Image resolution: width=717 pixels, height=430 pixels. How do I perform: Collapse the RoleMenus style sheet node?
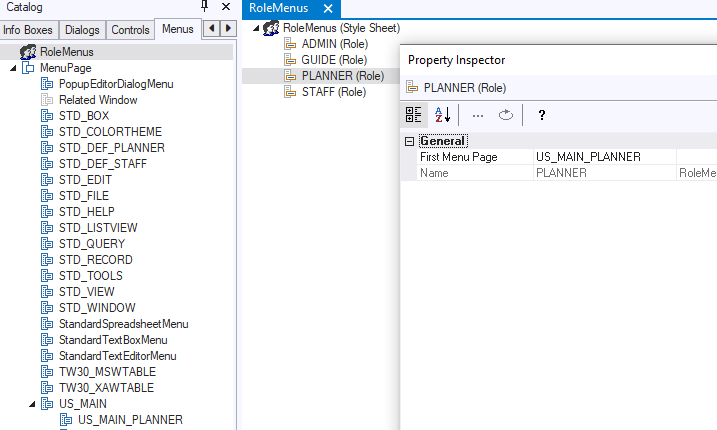pos(258,28)
